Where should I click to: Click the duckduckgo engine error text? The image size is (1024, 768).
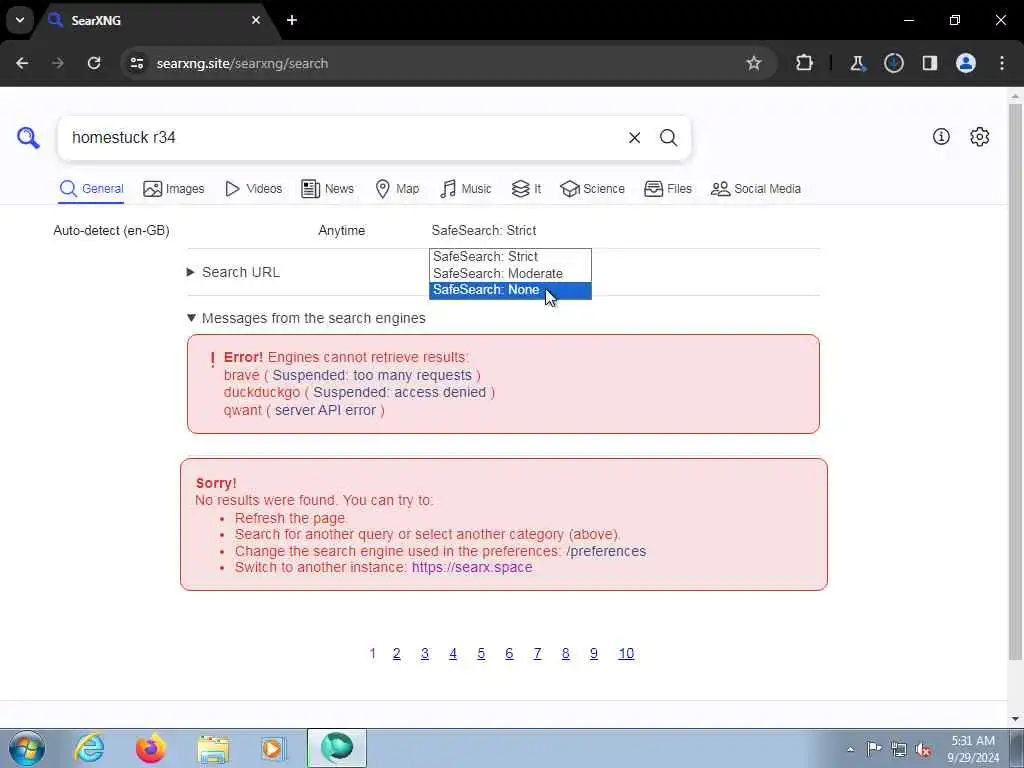pyautogui.click(x=359, y=392)
